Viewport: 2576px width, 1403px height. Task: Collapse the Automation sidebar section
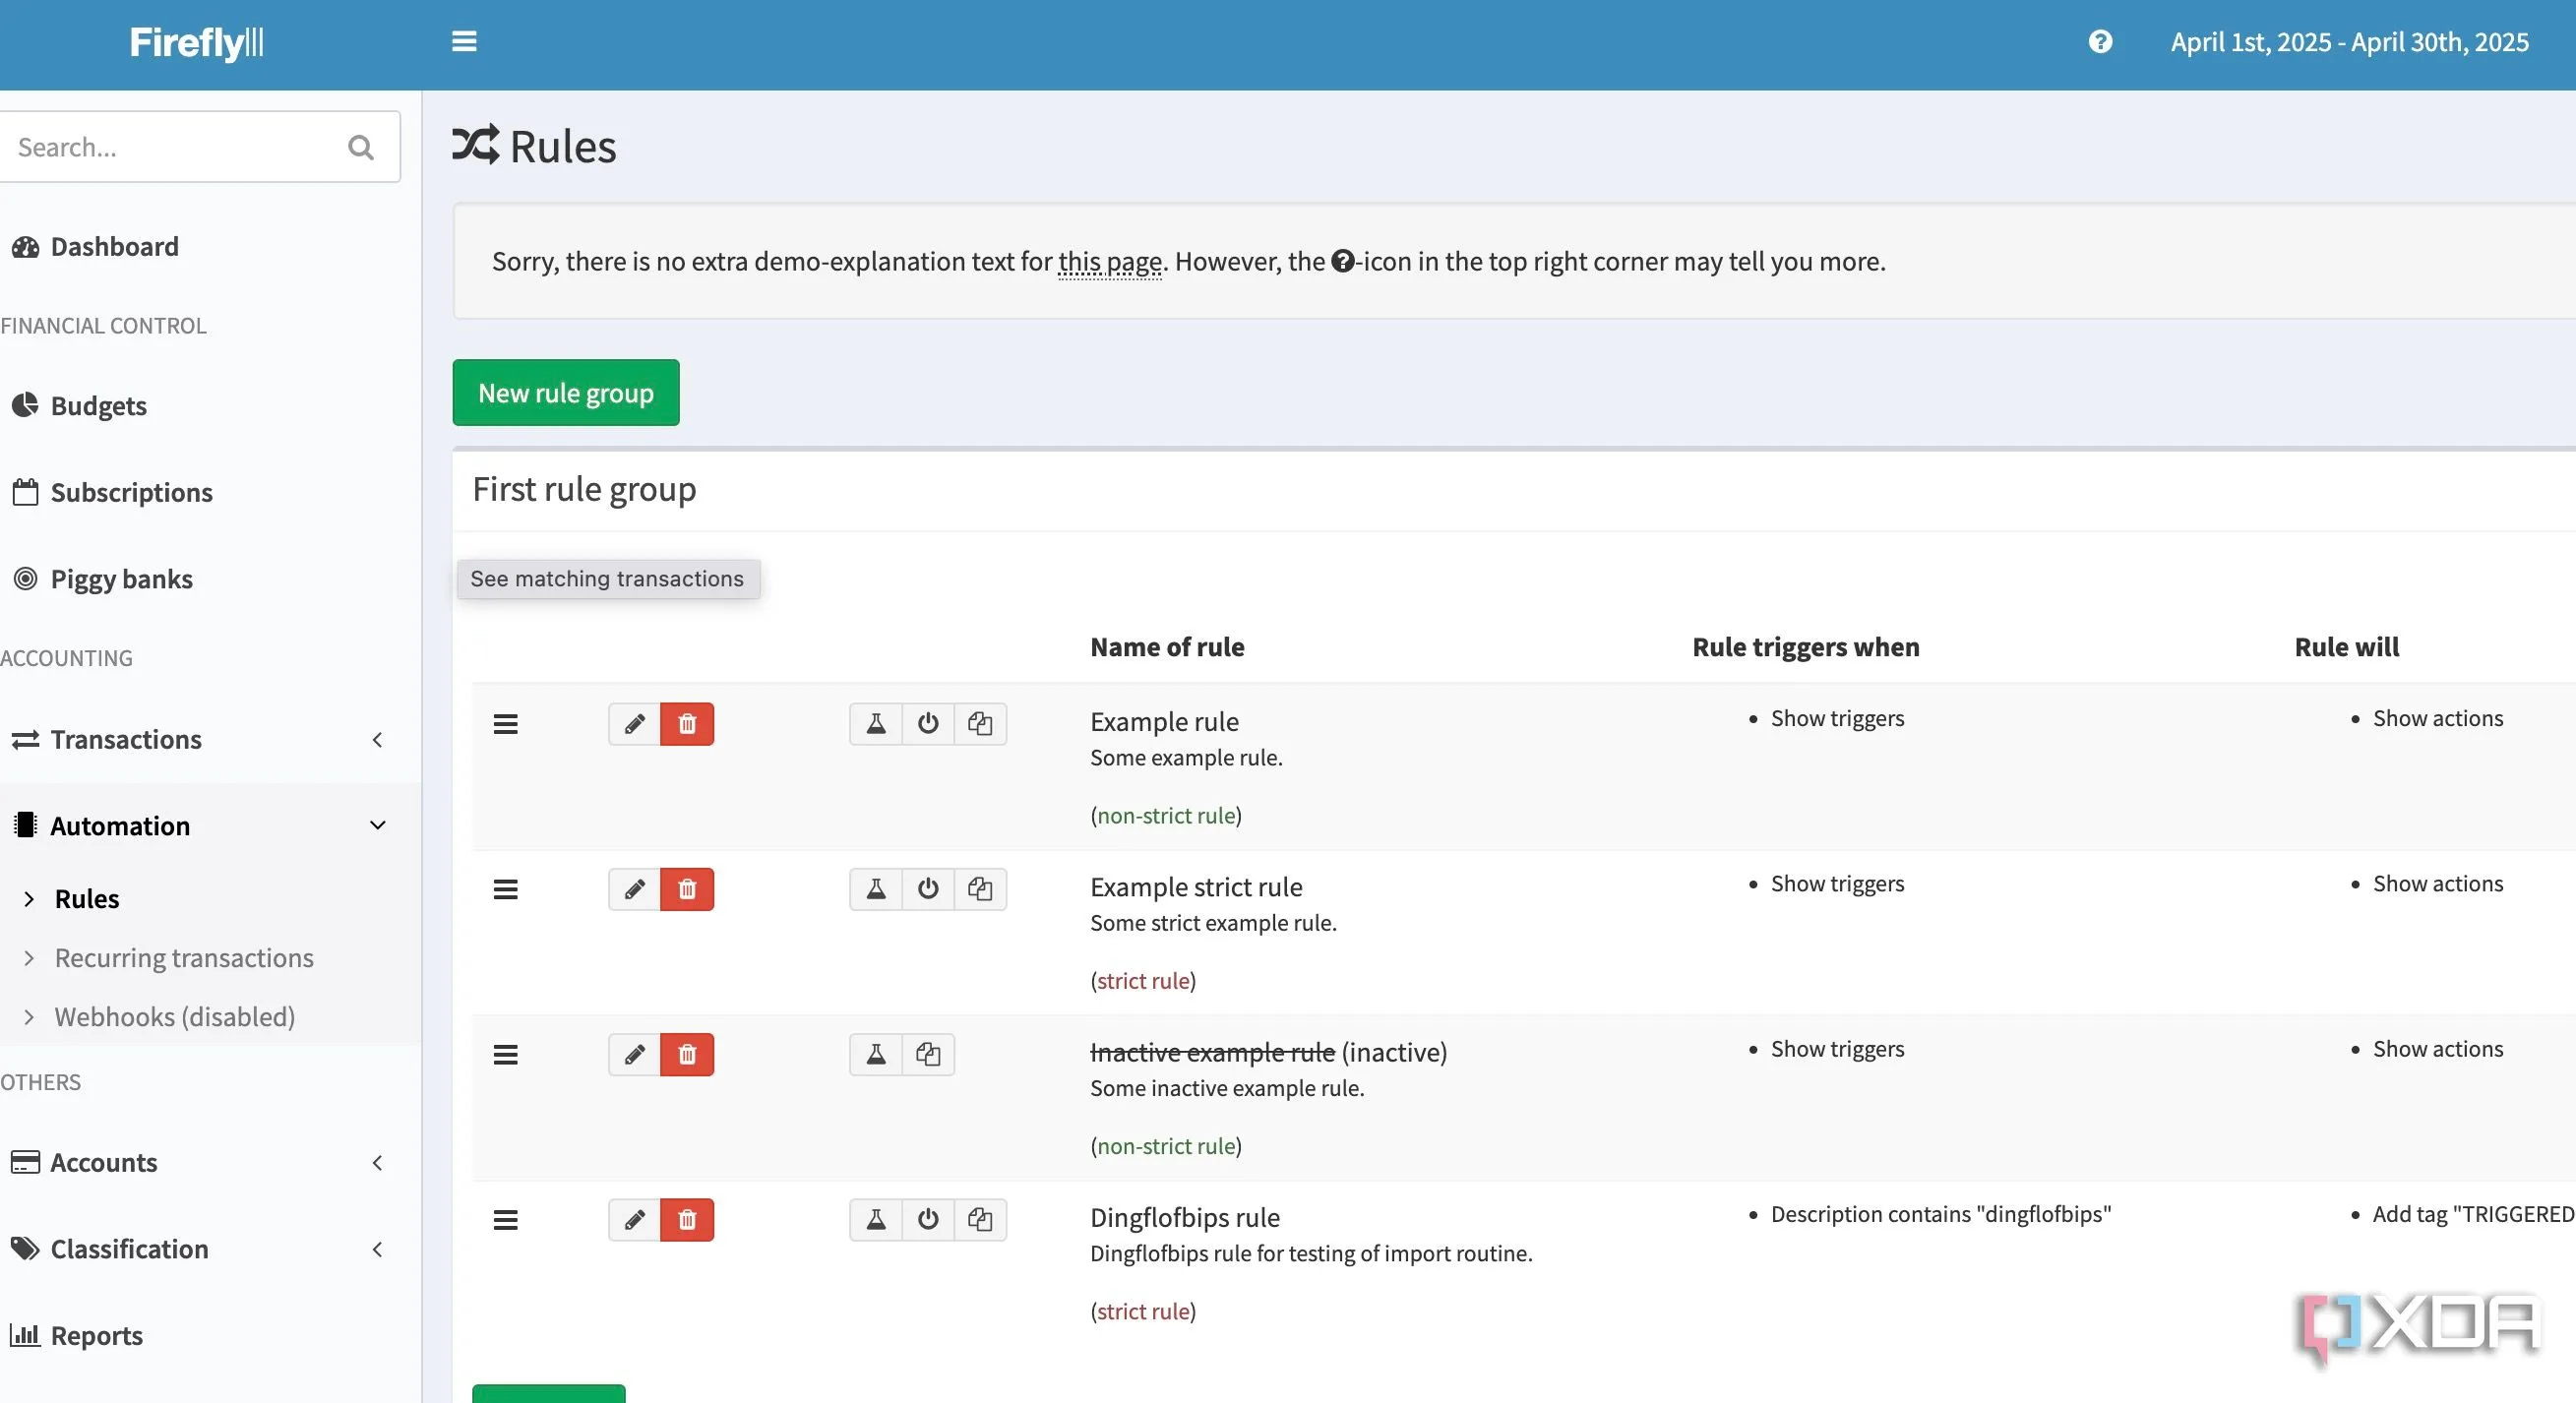click(x=200, y=826)
